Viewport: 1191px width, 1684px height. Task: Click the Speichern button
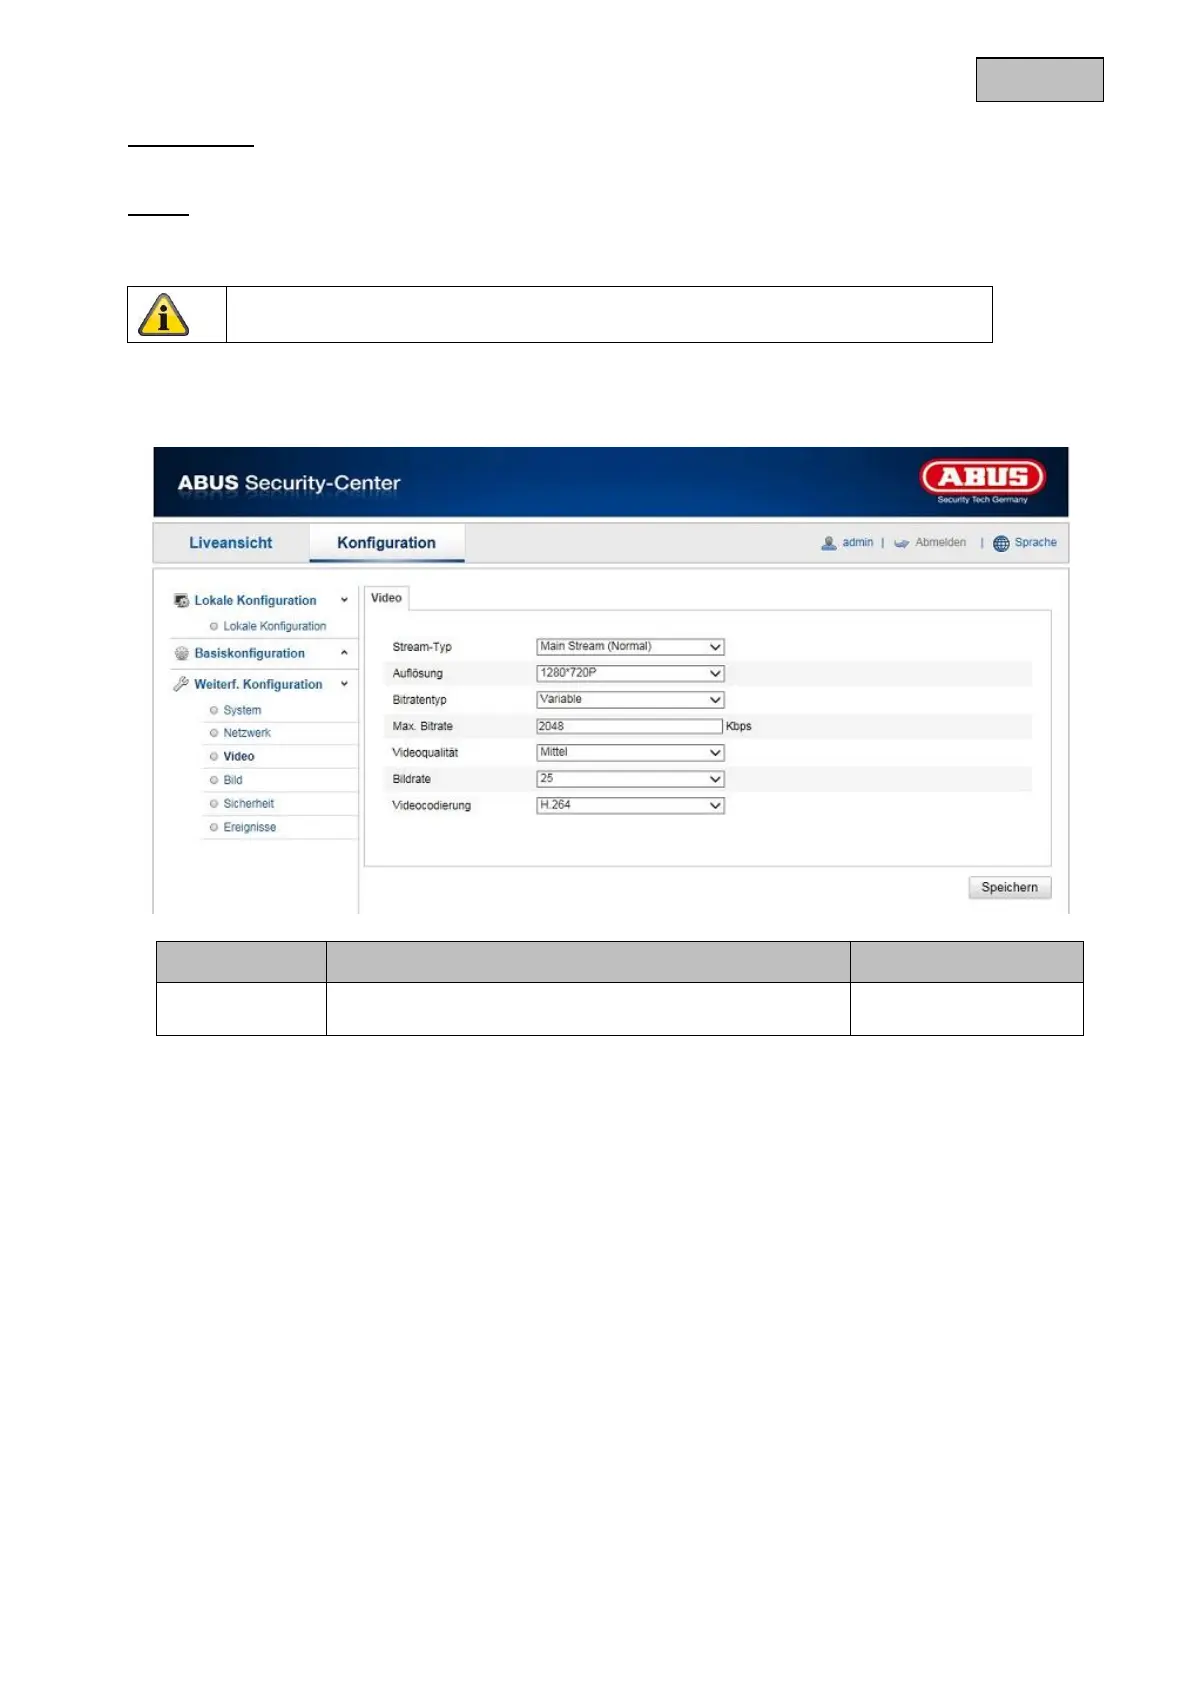click(x=1009, y=887)
